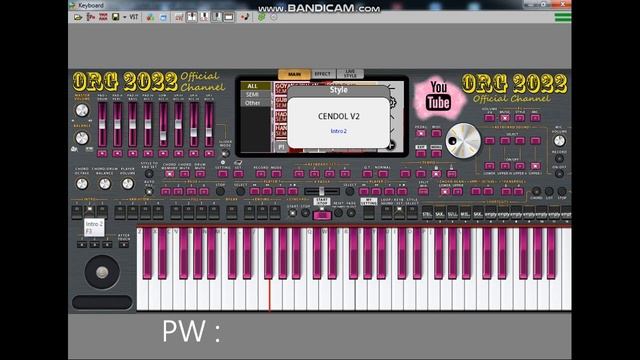The image size is (640, 360).
Task: Open the dropdown arrow next to save icon
Action: point(124,17)
